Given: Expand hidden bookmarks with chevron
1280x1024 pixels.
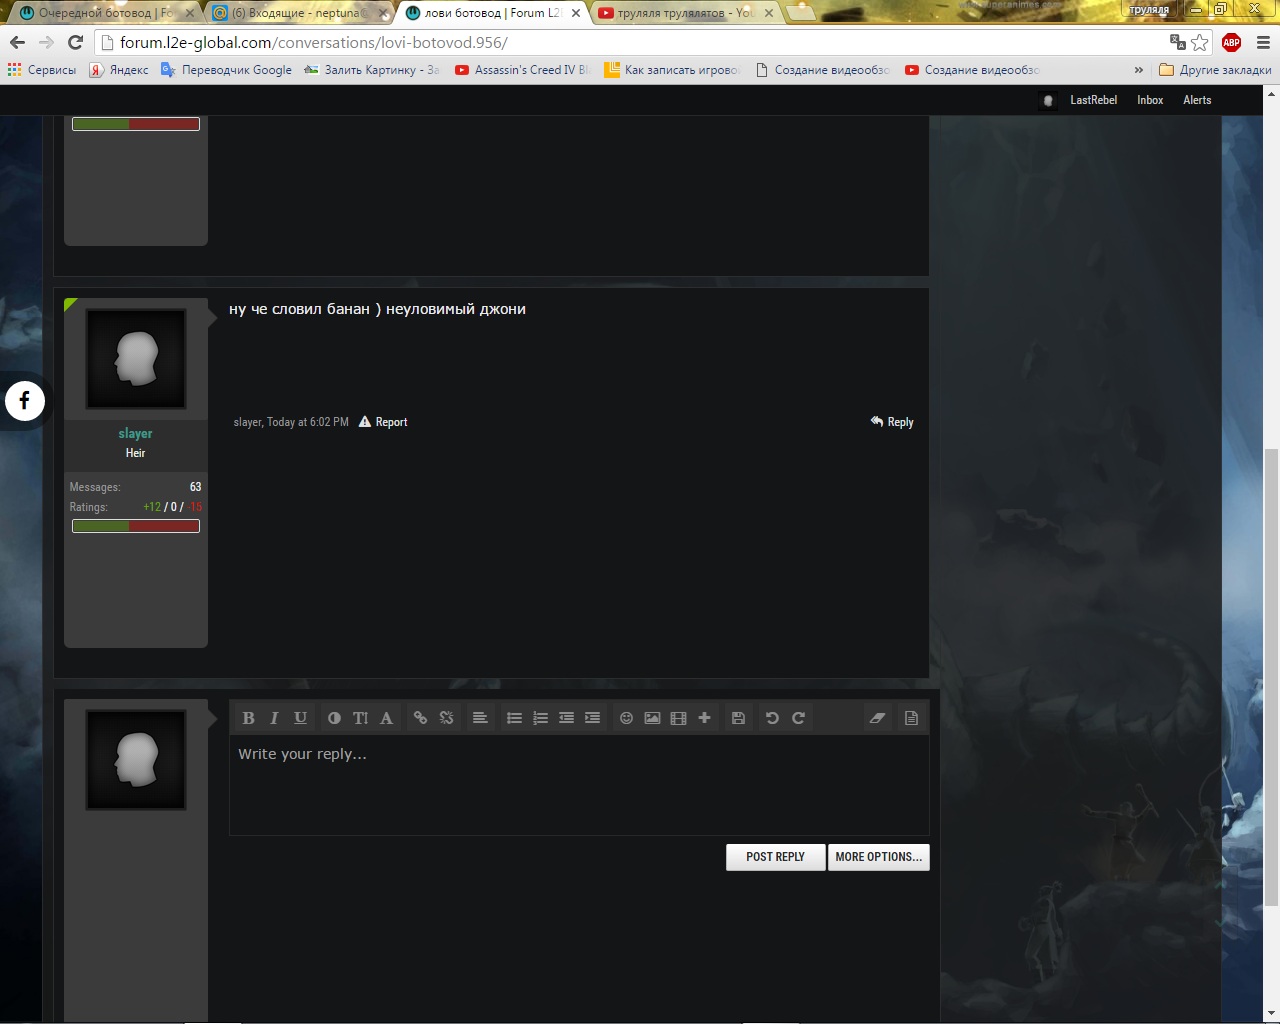Looking at the screenshot, I should click(1138, 70).
